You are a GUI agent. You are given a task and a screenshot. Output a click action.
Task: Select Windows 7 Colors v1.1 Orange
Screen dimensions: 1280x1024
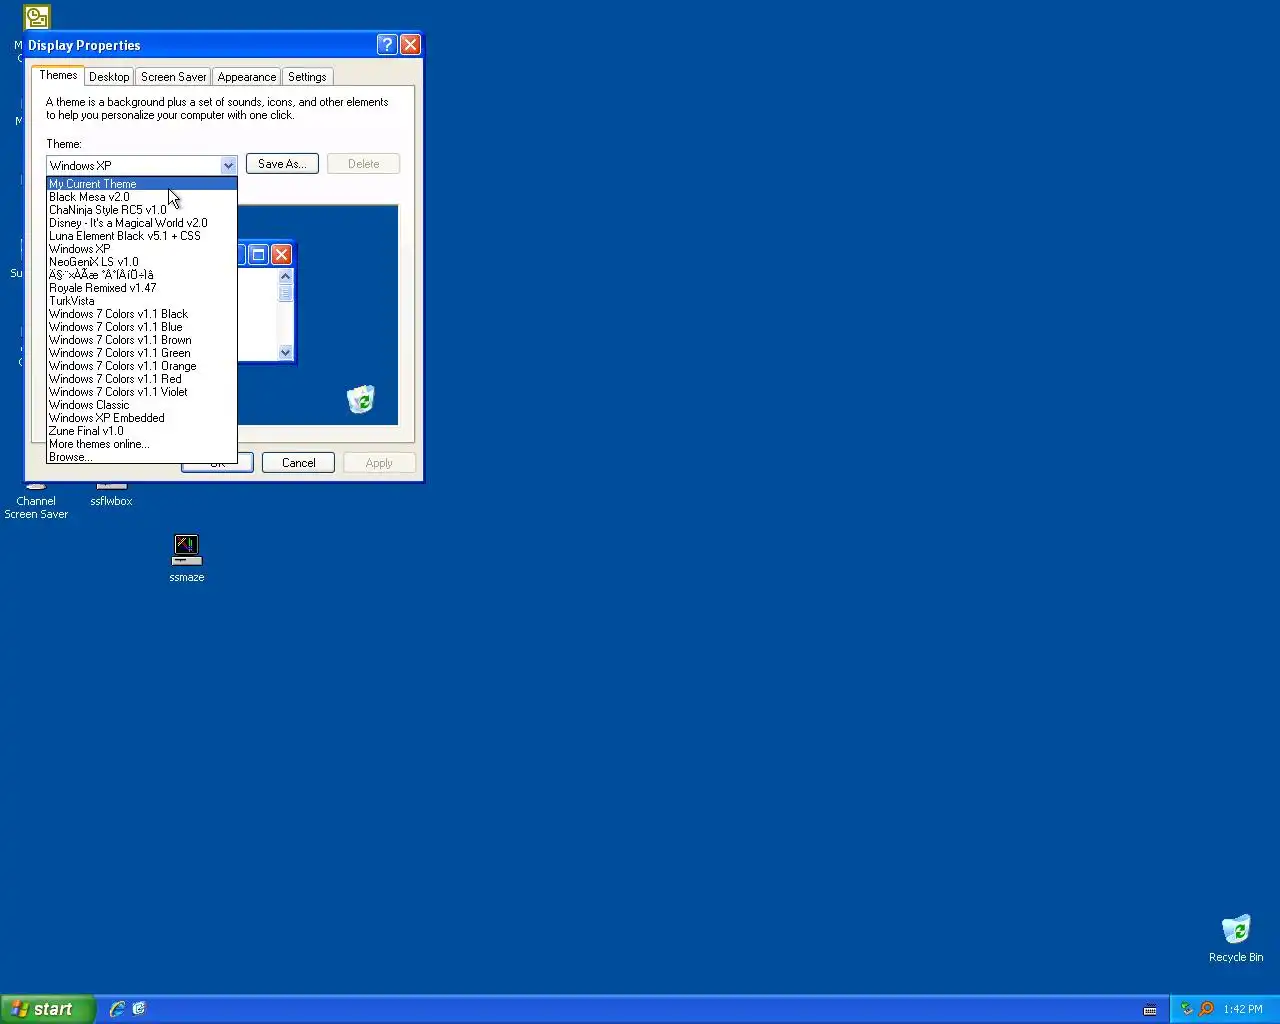point(141,366)
